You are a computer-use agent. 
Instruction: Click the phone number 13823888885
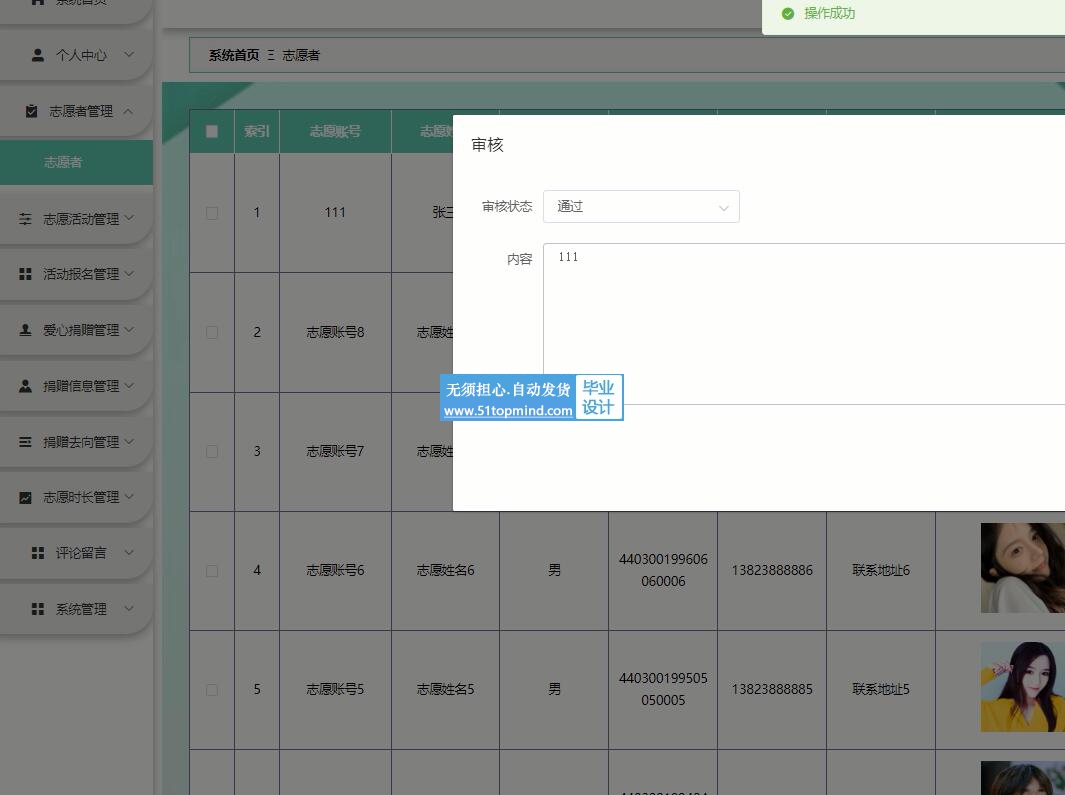[772, 690]
